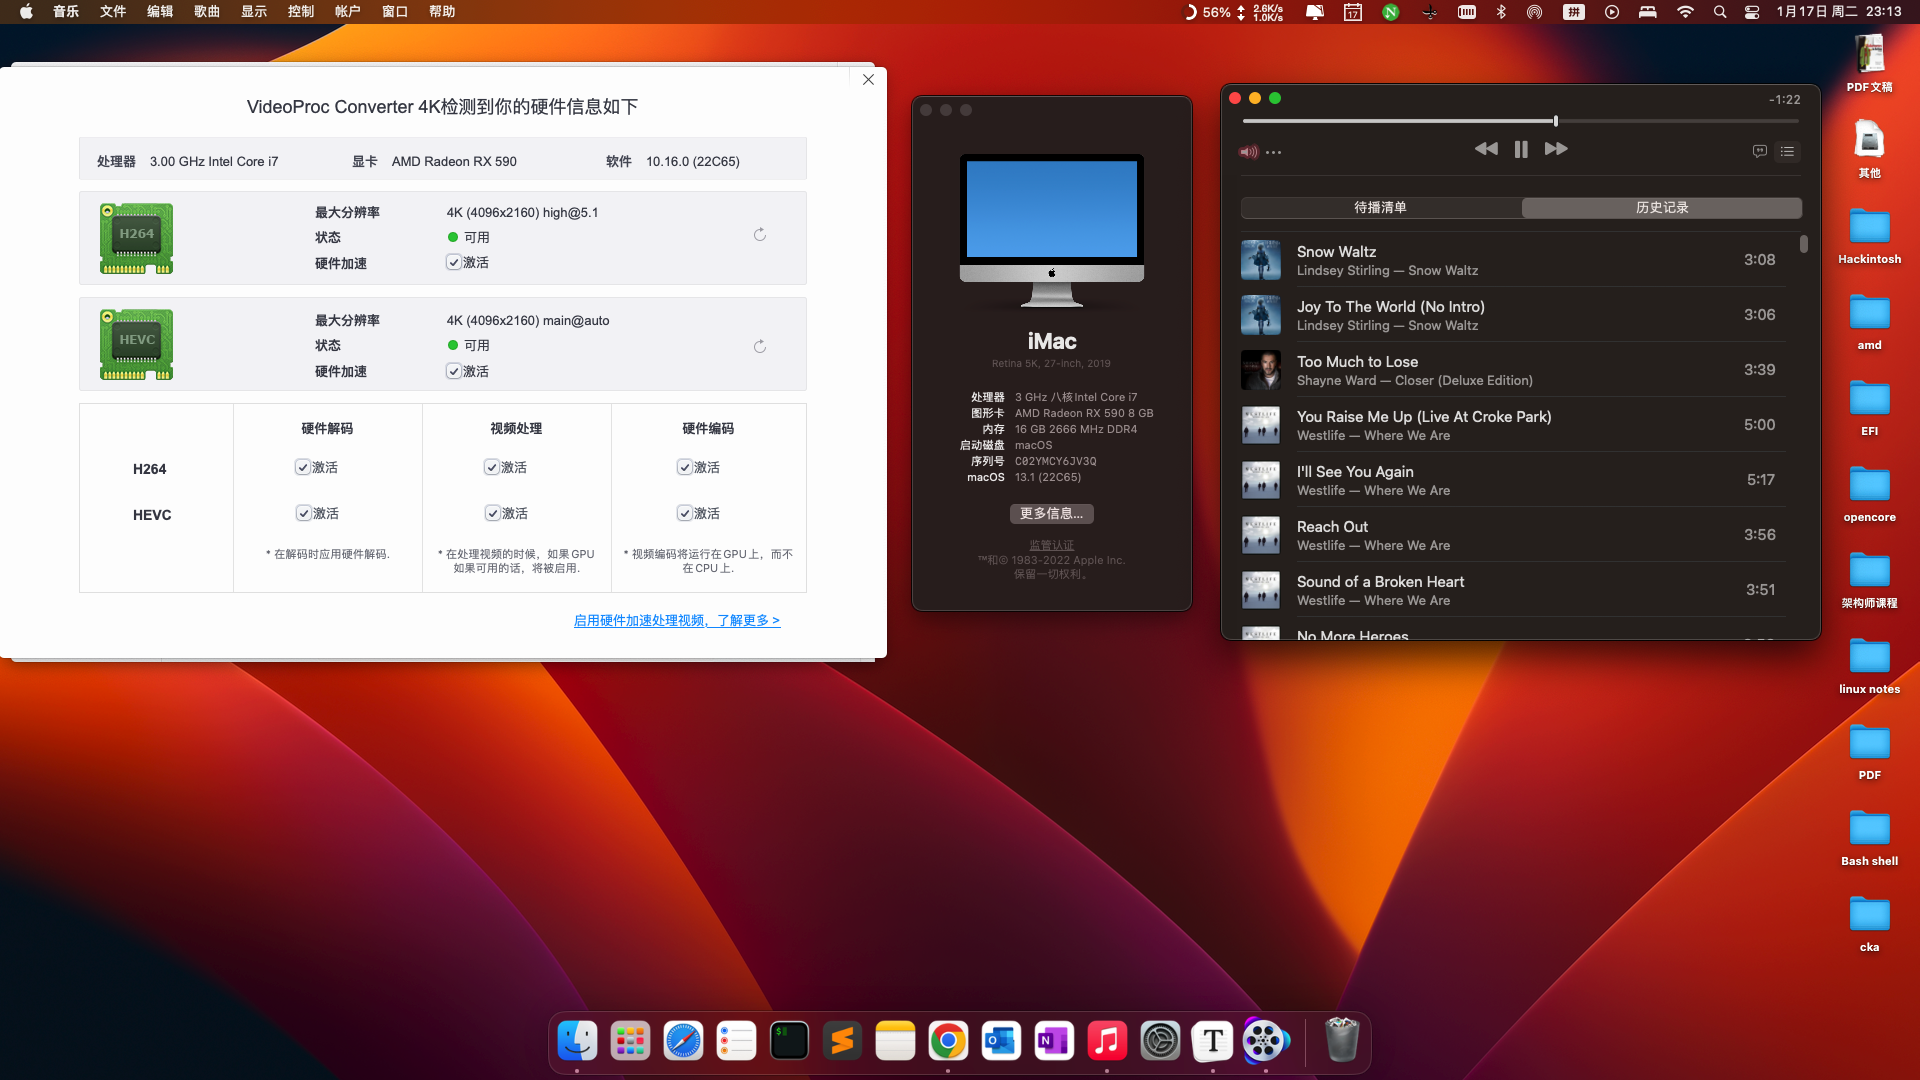Pause the current song in Music
Screen dimensions: 1920x1080
[x=1521, y=149]
